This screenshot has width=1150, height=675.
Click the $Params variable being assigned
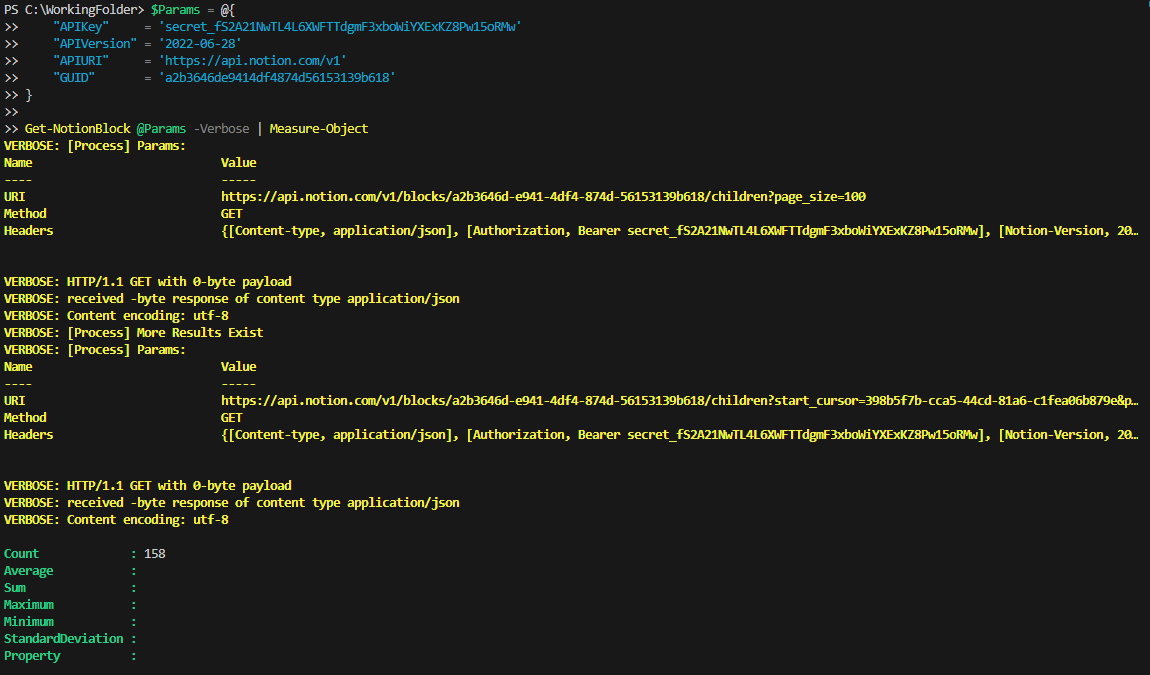[x=175, y=10]
